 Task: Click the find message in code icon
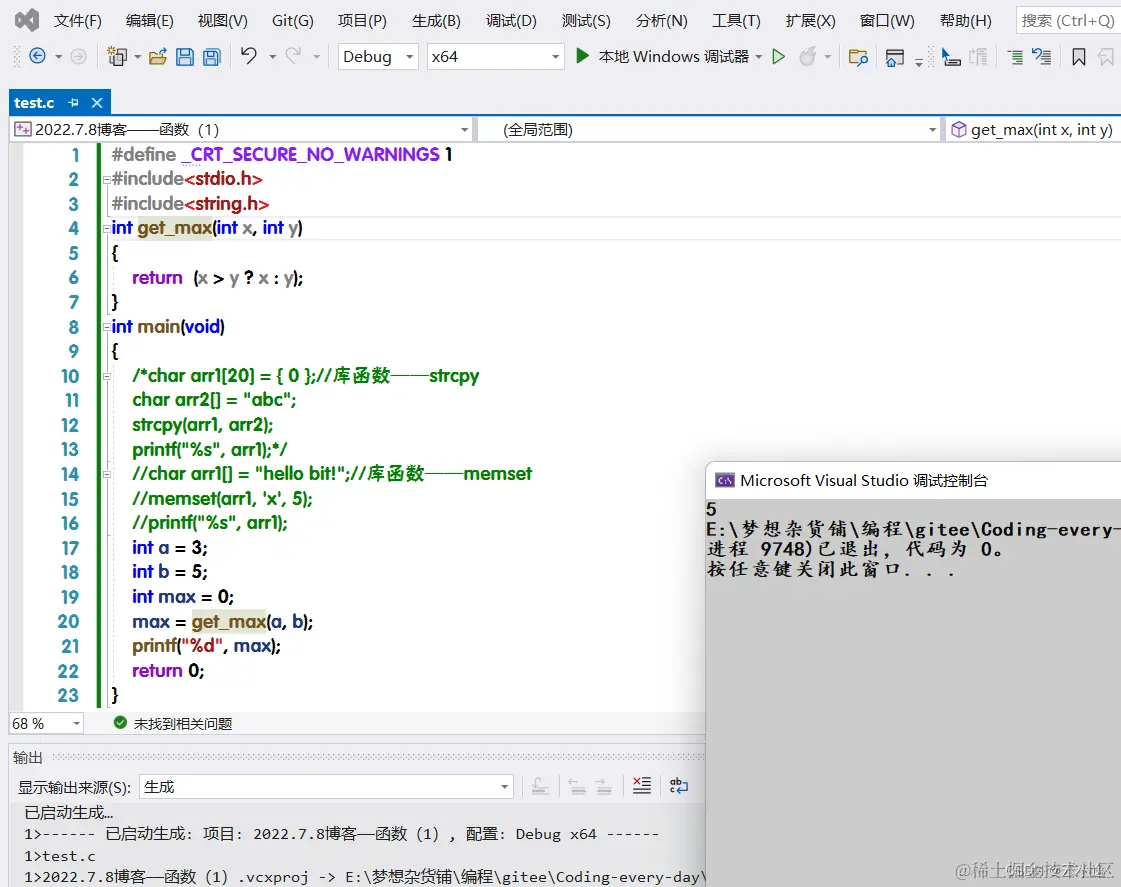tap(540, 786)
